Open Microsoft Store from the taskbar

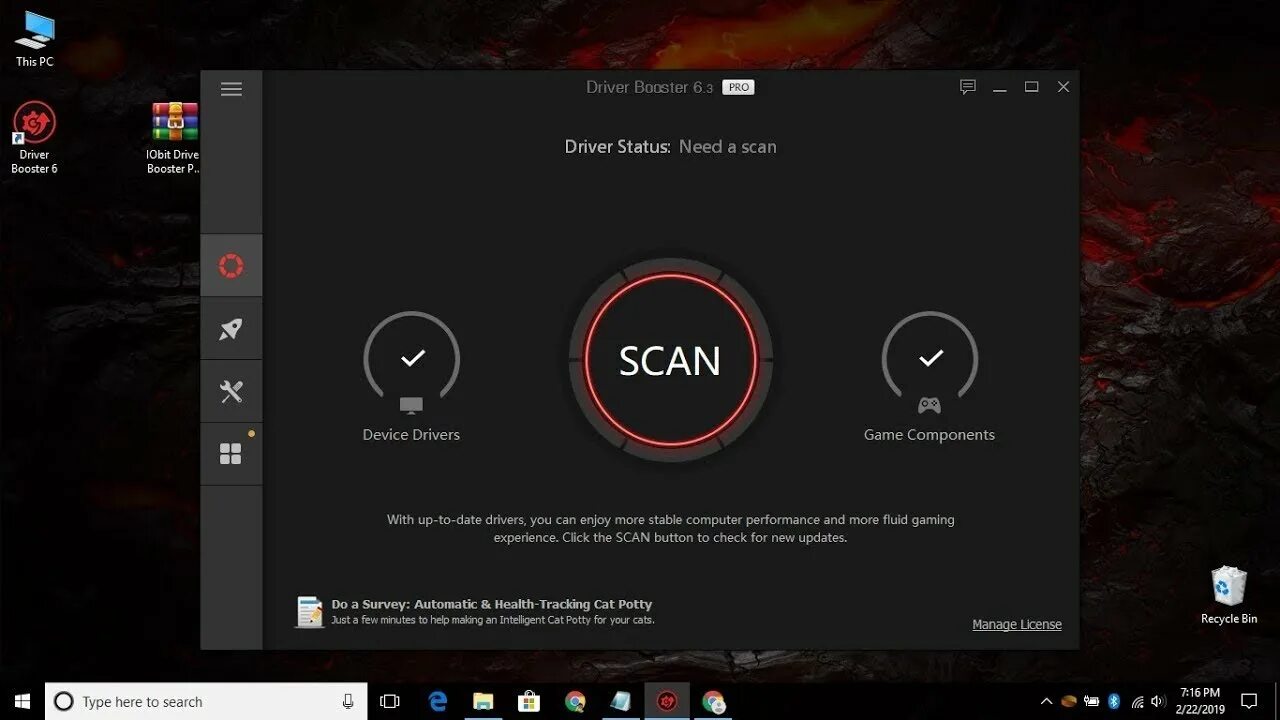tap(529, 702)
